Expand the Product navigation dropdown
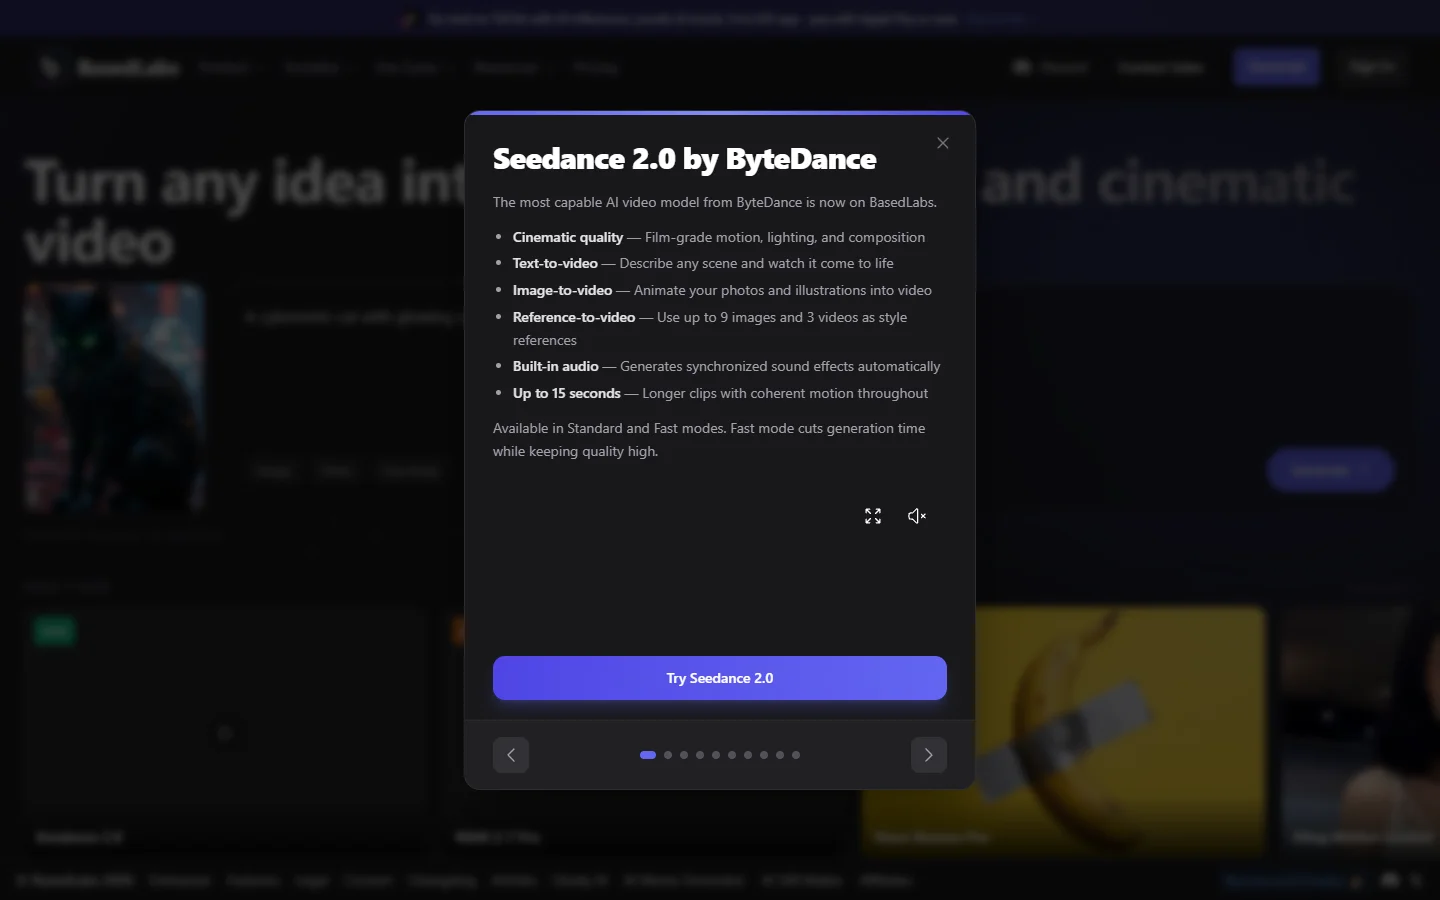 [226, 67]
